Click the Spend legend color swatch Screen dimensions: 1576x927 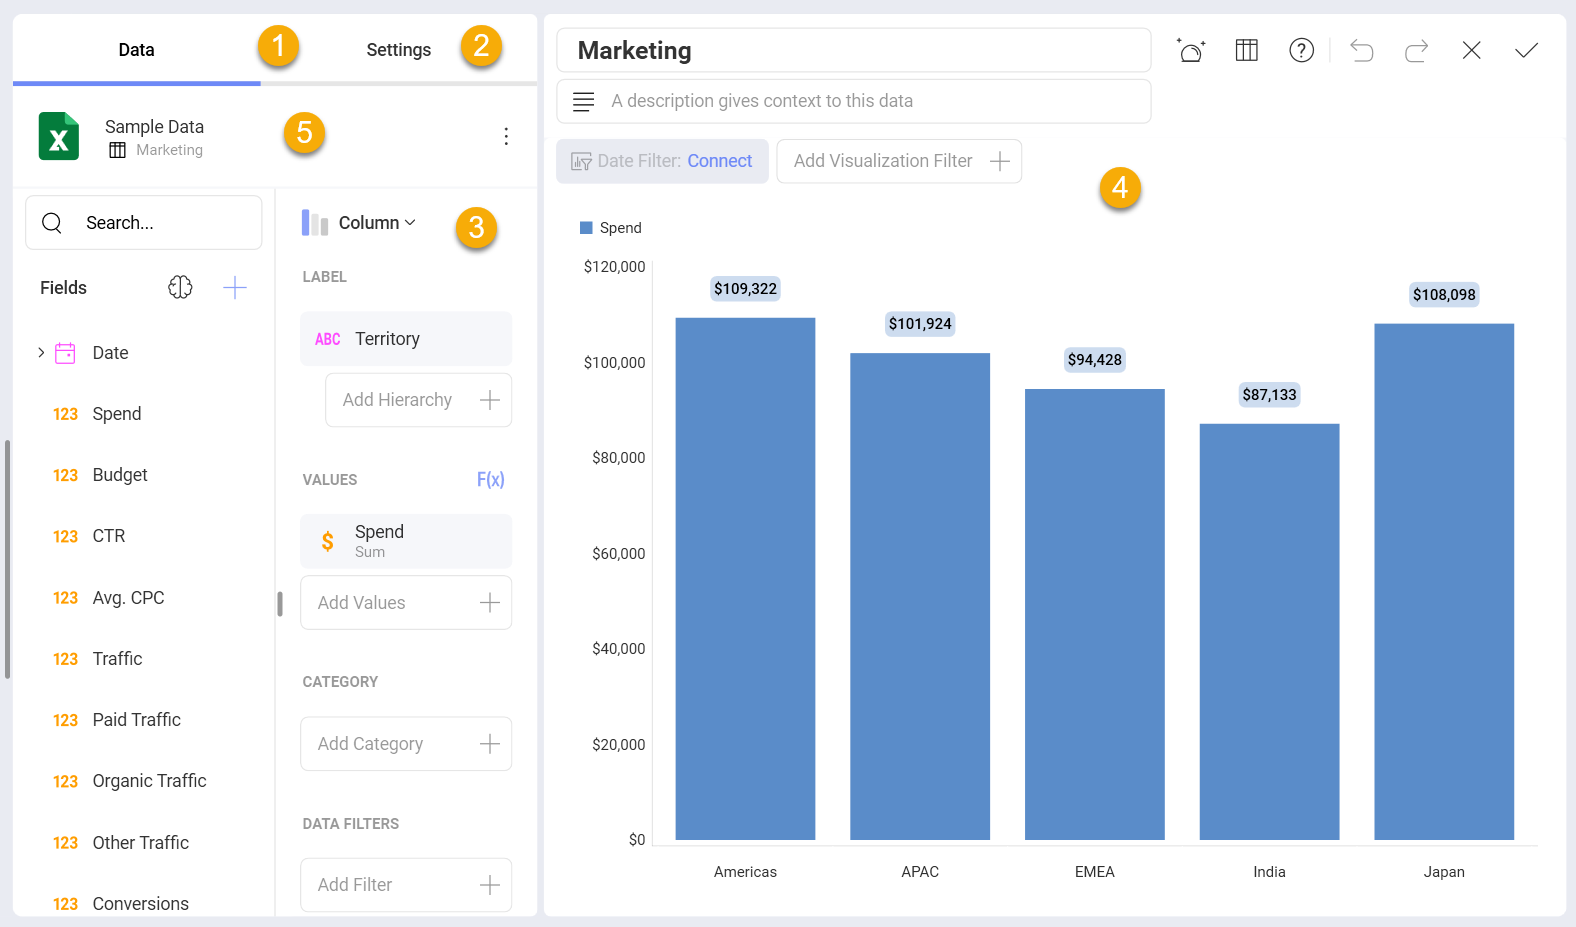pyautogui.click(x=586, y=228)
